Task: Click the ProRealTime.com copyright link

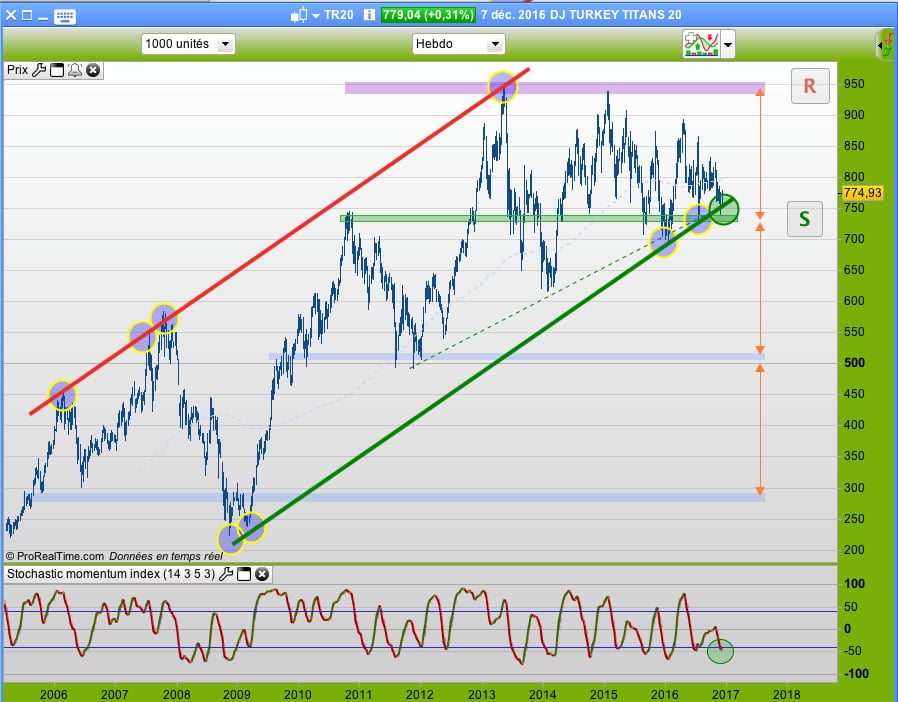Action: 55,556
